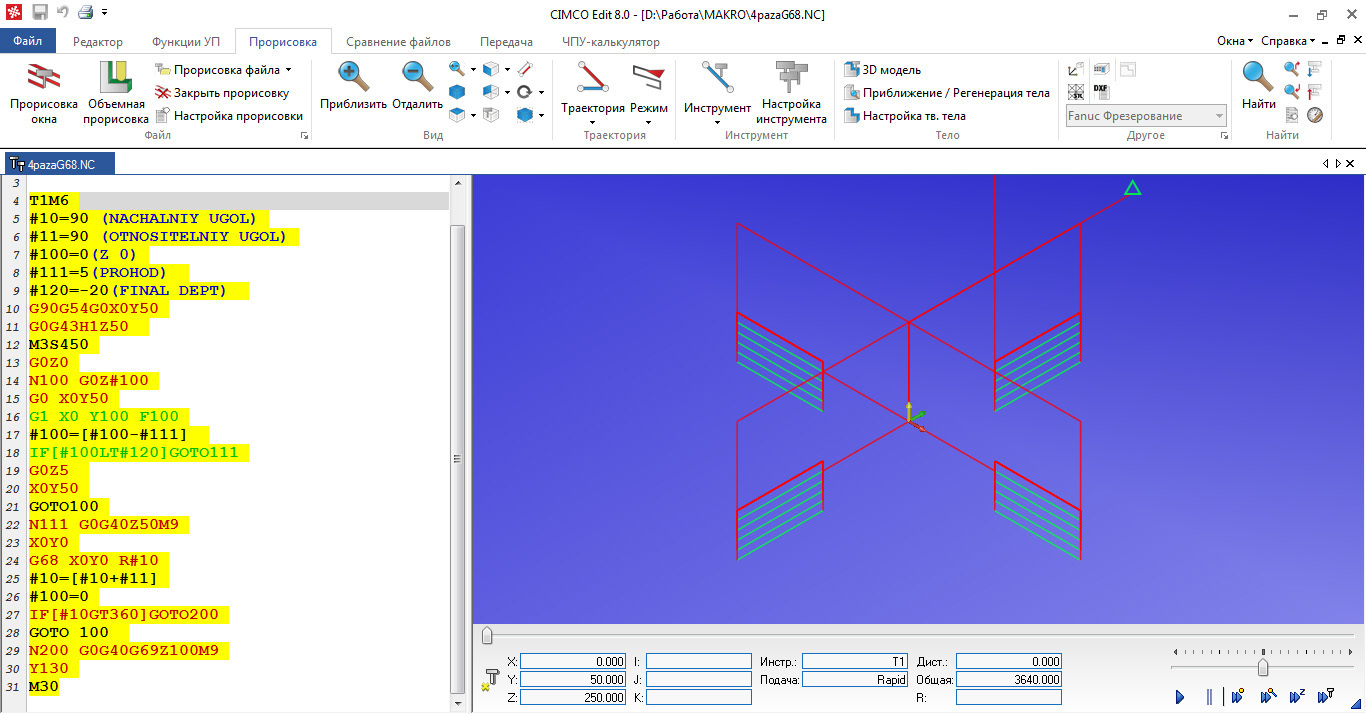This screenshot has height=714, width=1366.
Task: Click the simulation speed slider handle
Action: [x=1263, y=667]
